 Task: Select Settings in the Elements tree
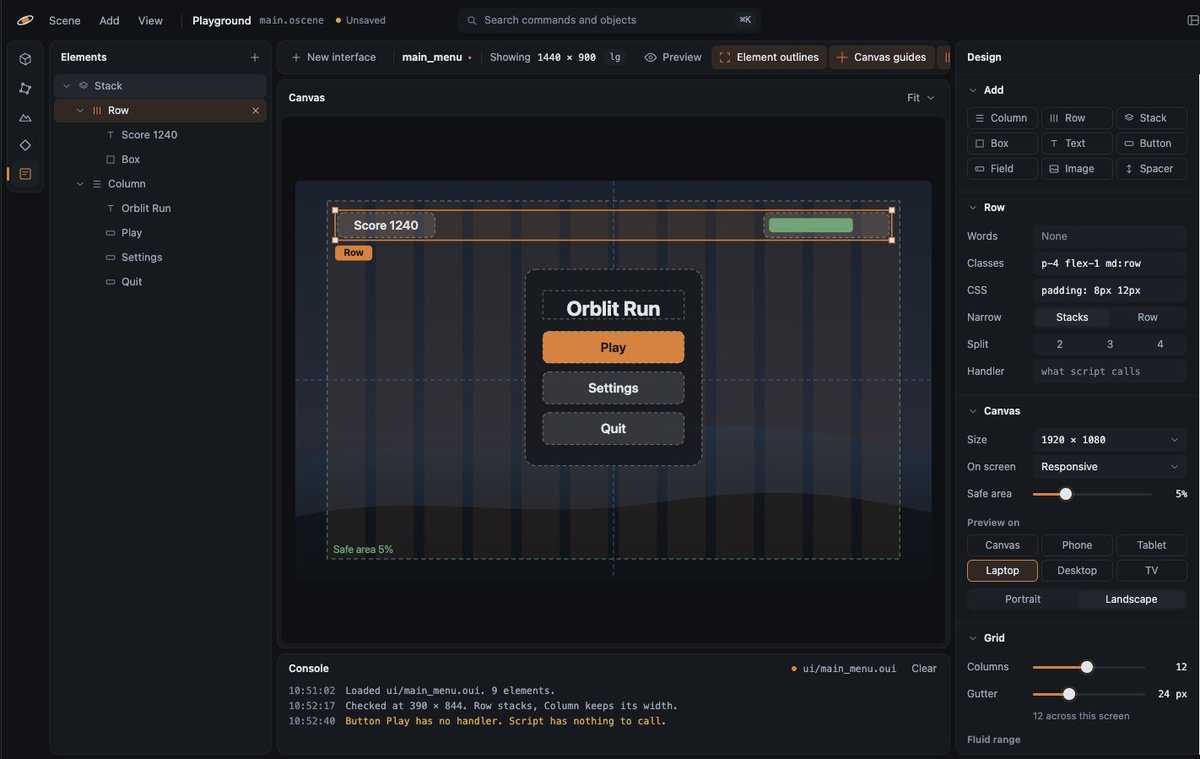tap(160, 257)
